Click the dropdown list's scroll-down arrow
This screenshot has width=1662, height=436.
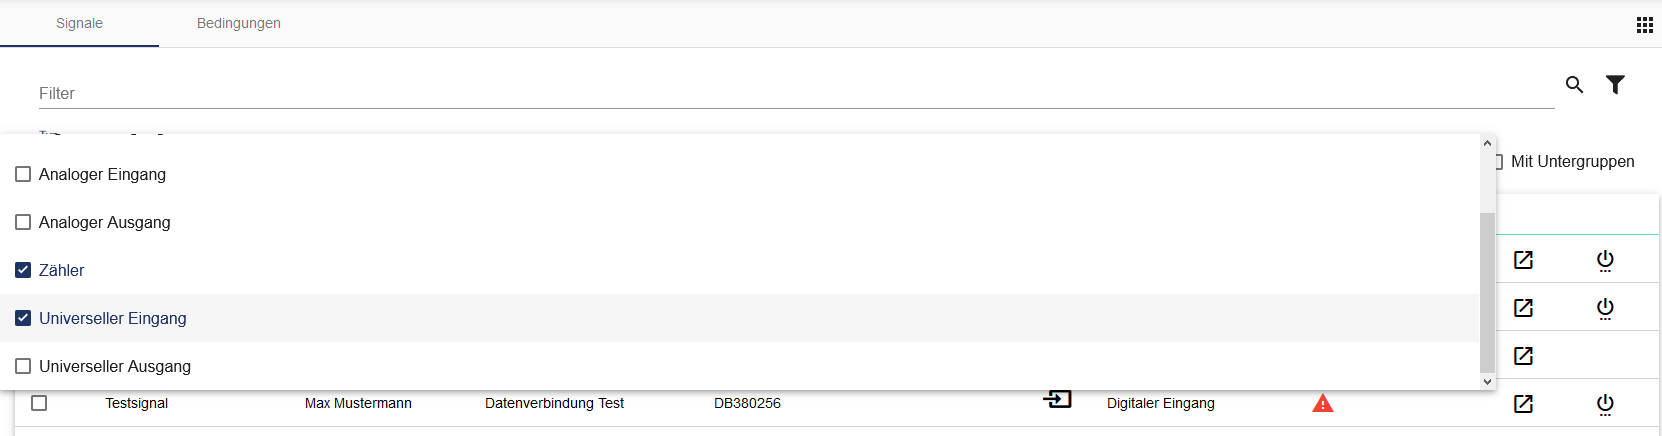(x=1487, y=381)
